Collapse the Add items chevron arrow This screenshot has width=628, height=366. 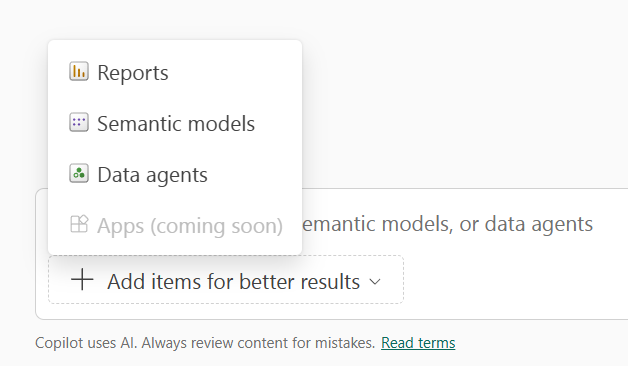point(375,282)
